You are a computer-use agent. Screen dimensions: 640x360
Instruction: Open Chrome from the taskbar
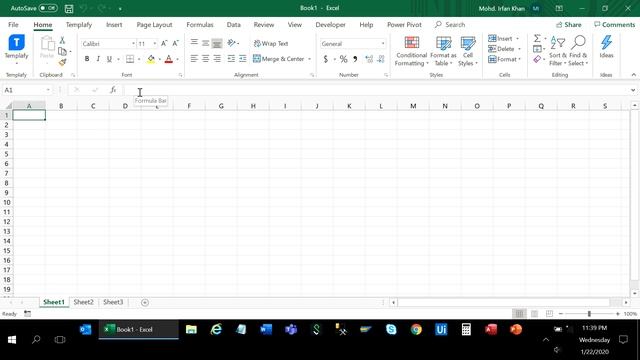pyautogui.click(x=416, y=329)
